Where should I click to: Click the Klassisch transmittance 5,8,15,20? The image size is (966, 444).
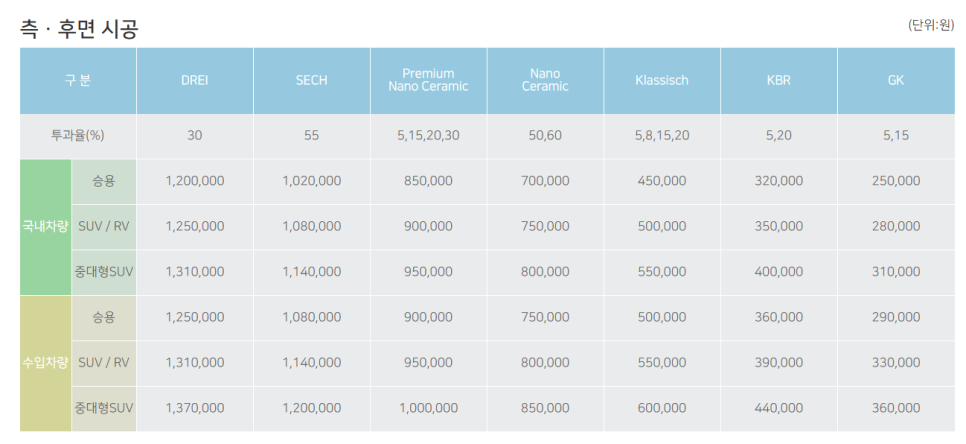(x=662, y=136)
